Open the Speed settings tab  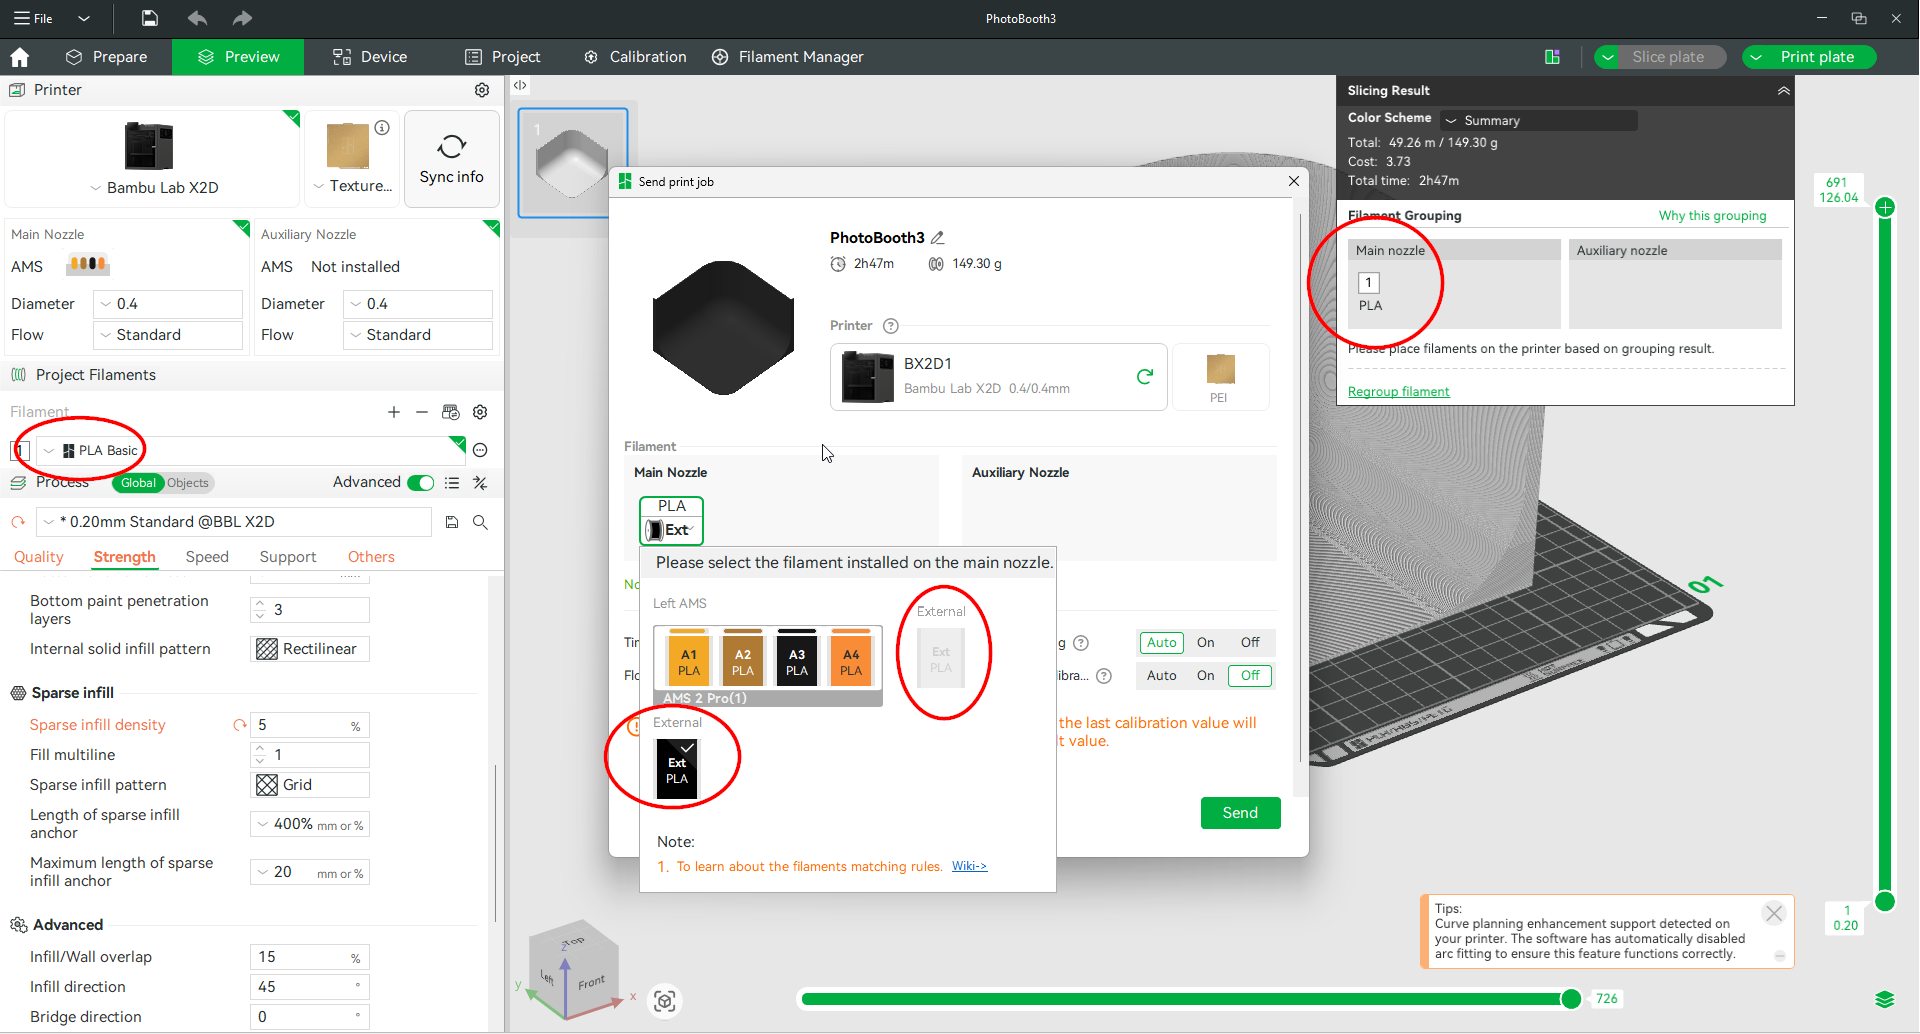point(207,557)
